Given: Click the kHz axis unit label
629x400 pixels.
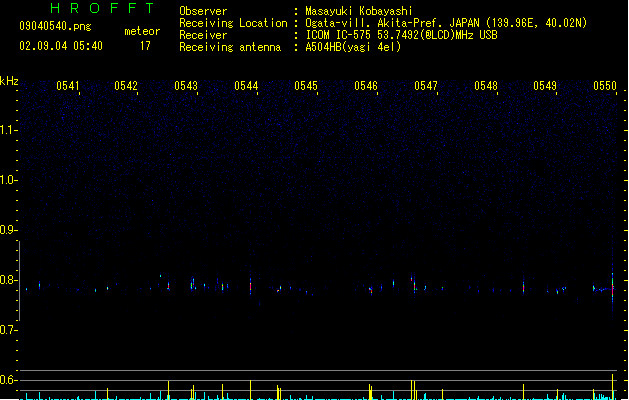Looking at the screenshot, I should tap(9, 81).
